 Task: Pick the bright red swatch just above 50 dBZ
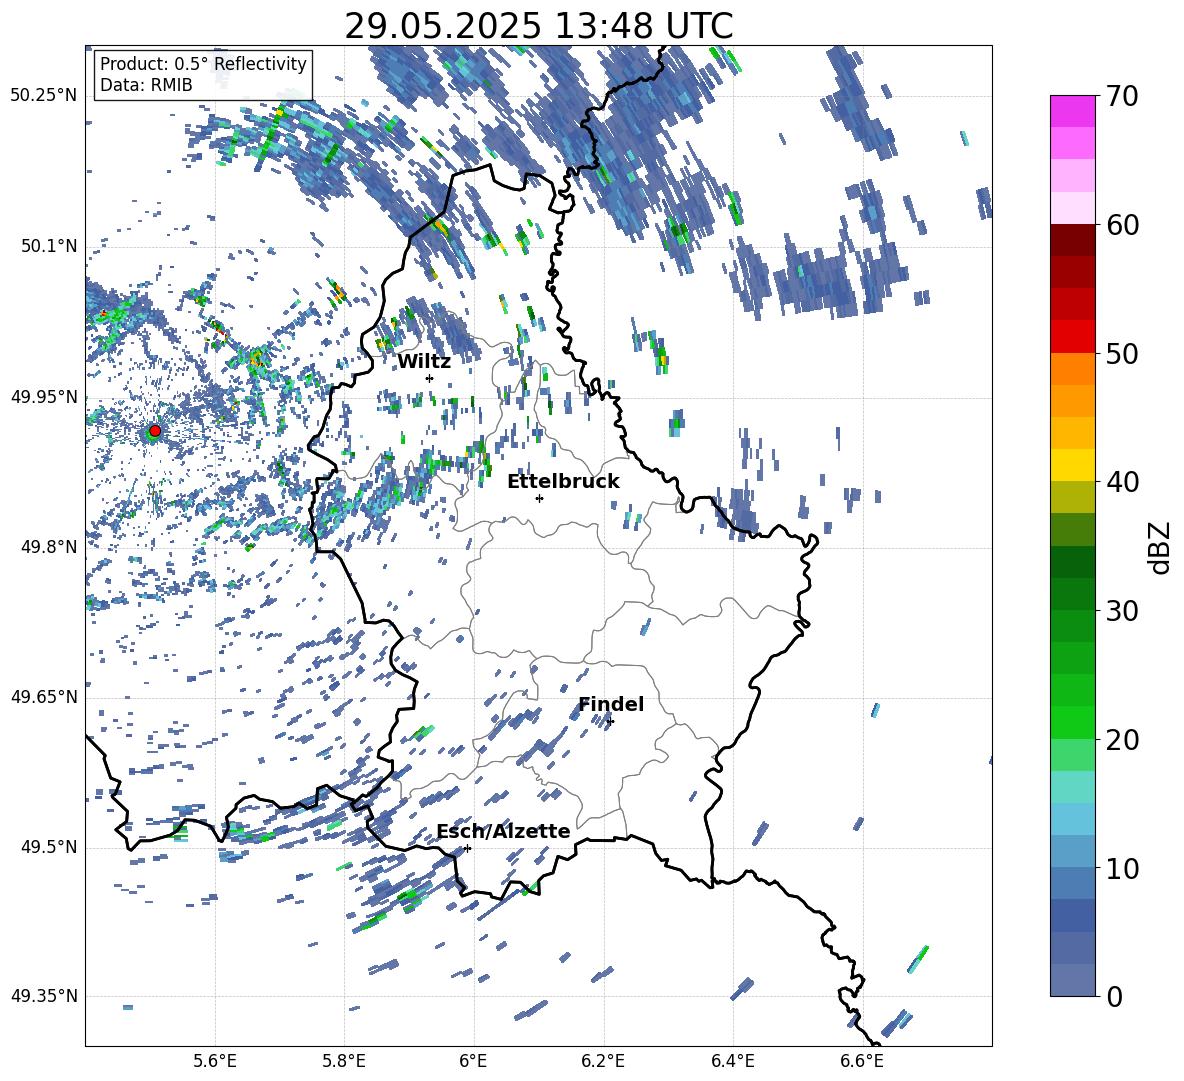[1072, 337]
